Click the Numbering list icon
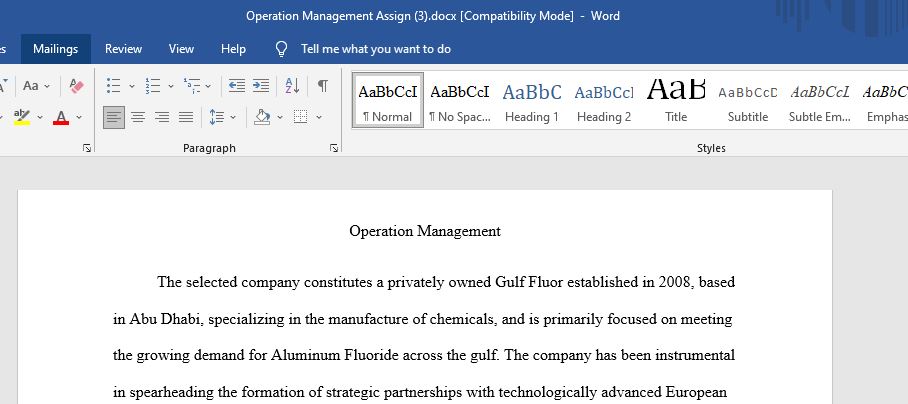 pos(153,86)
